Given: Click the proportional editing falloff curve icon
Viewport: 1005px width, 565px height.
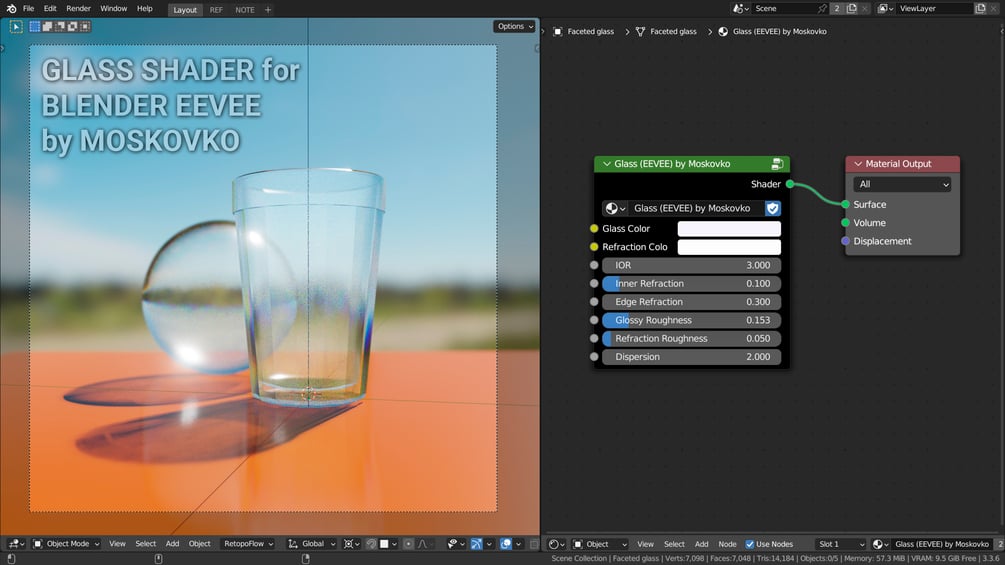Looking at the screenshot, I should (x=422, y=544).
